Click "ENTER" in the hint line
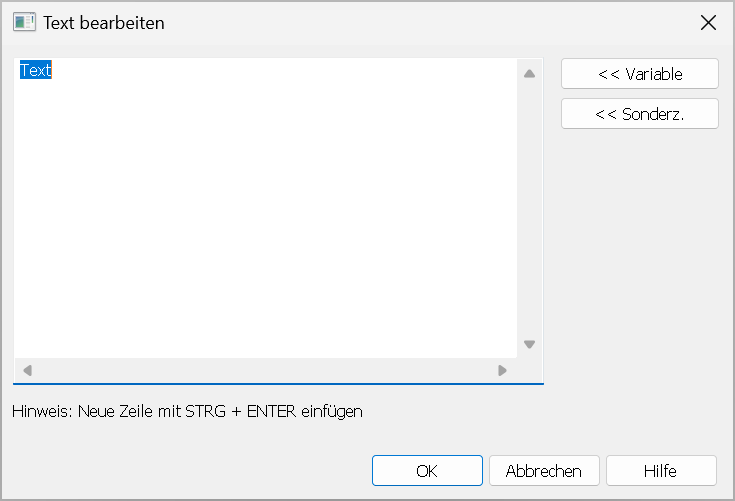Screen dimensions: 735x501 (x=274, y=410)
